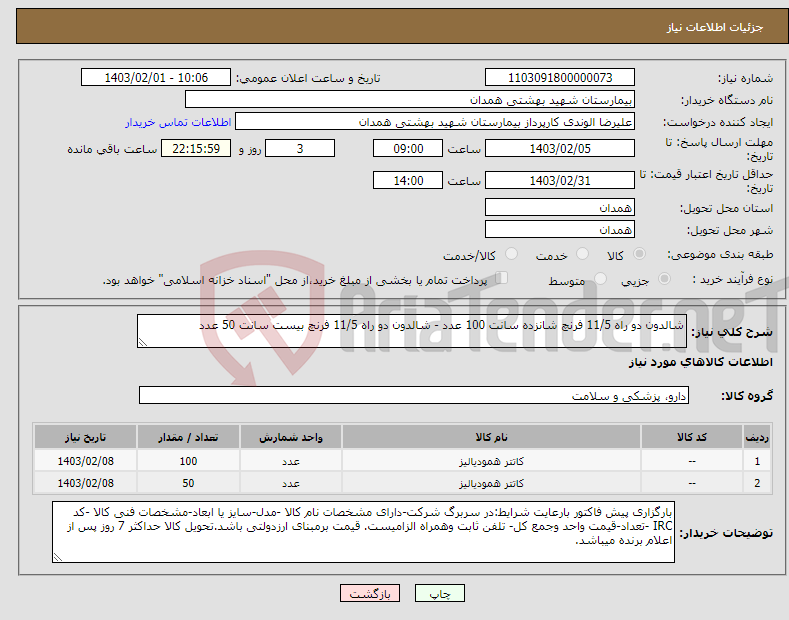
Task: Select the جزیی purchase type radio
Action: pyautogui.click(x=664, y=279)
